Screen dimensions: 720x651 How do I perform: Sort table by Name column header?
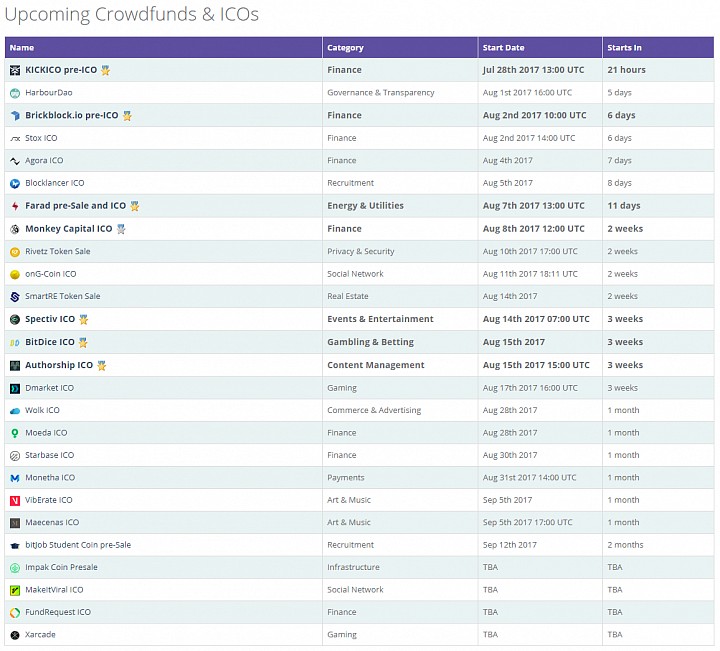pos(163,48)
